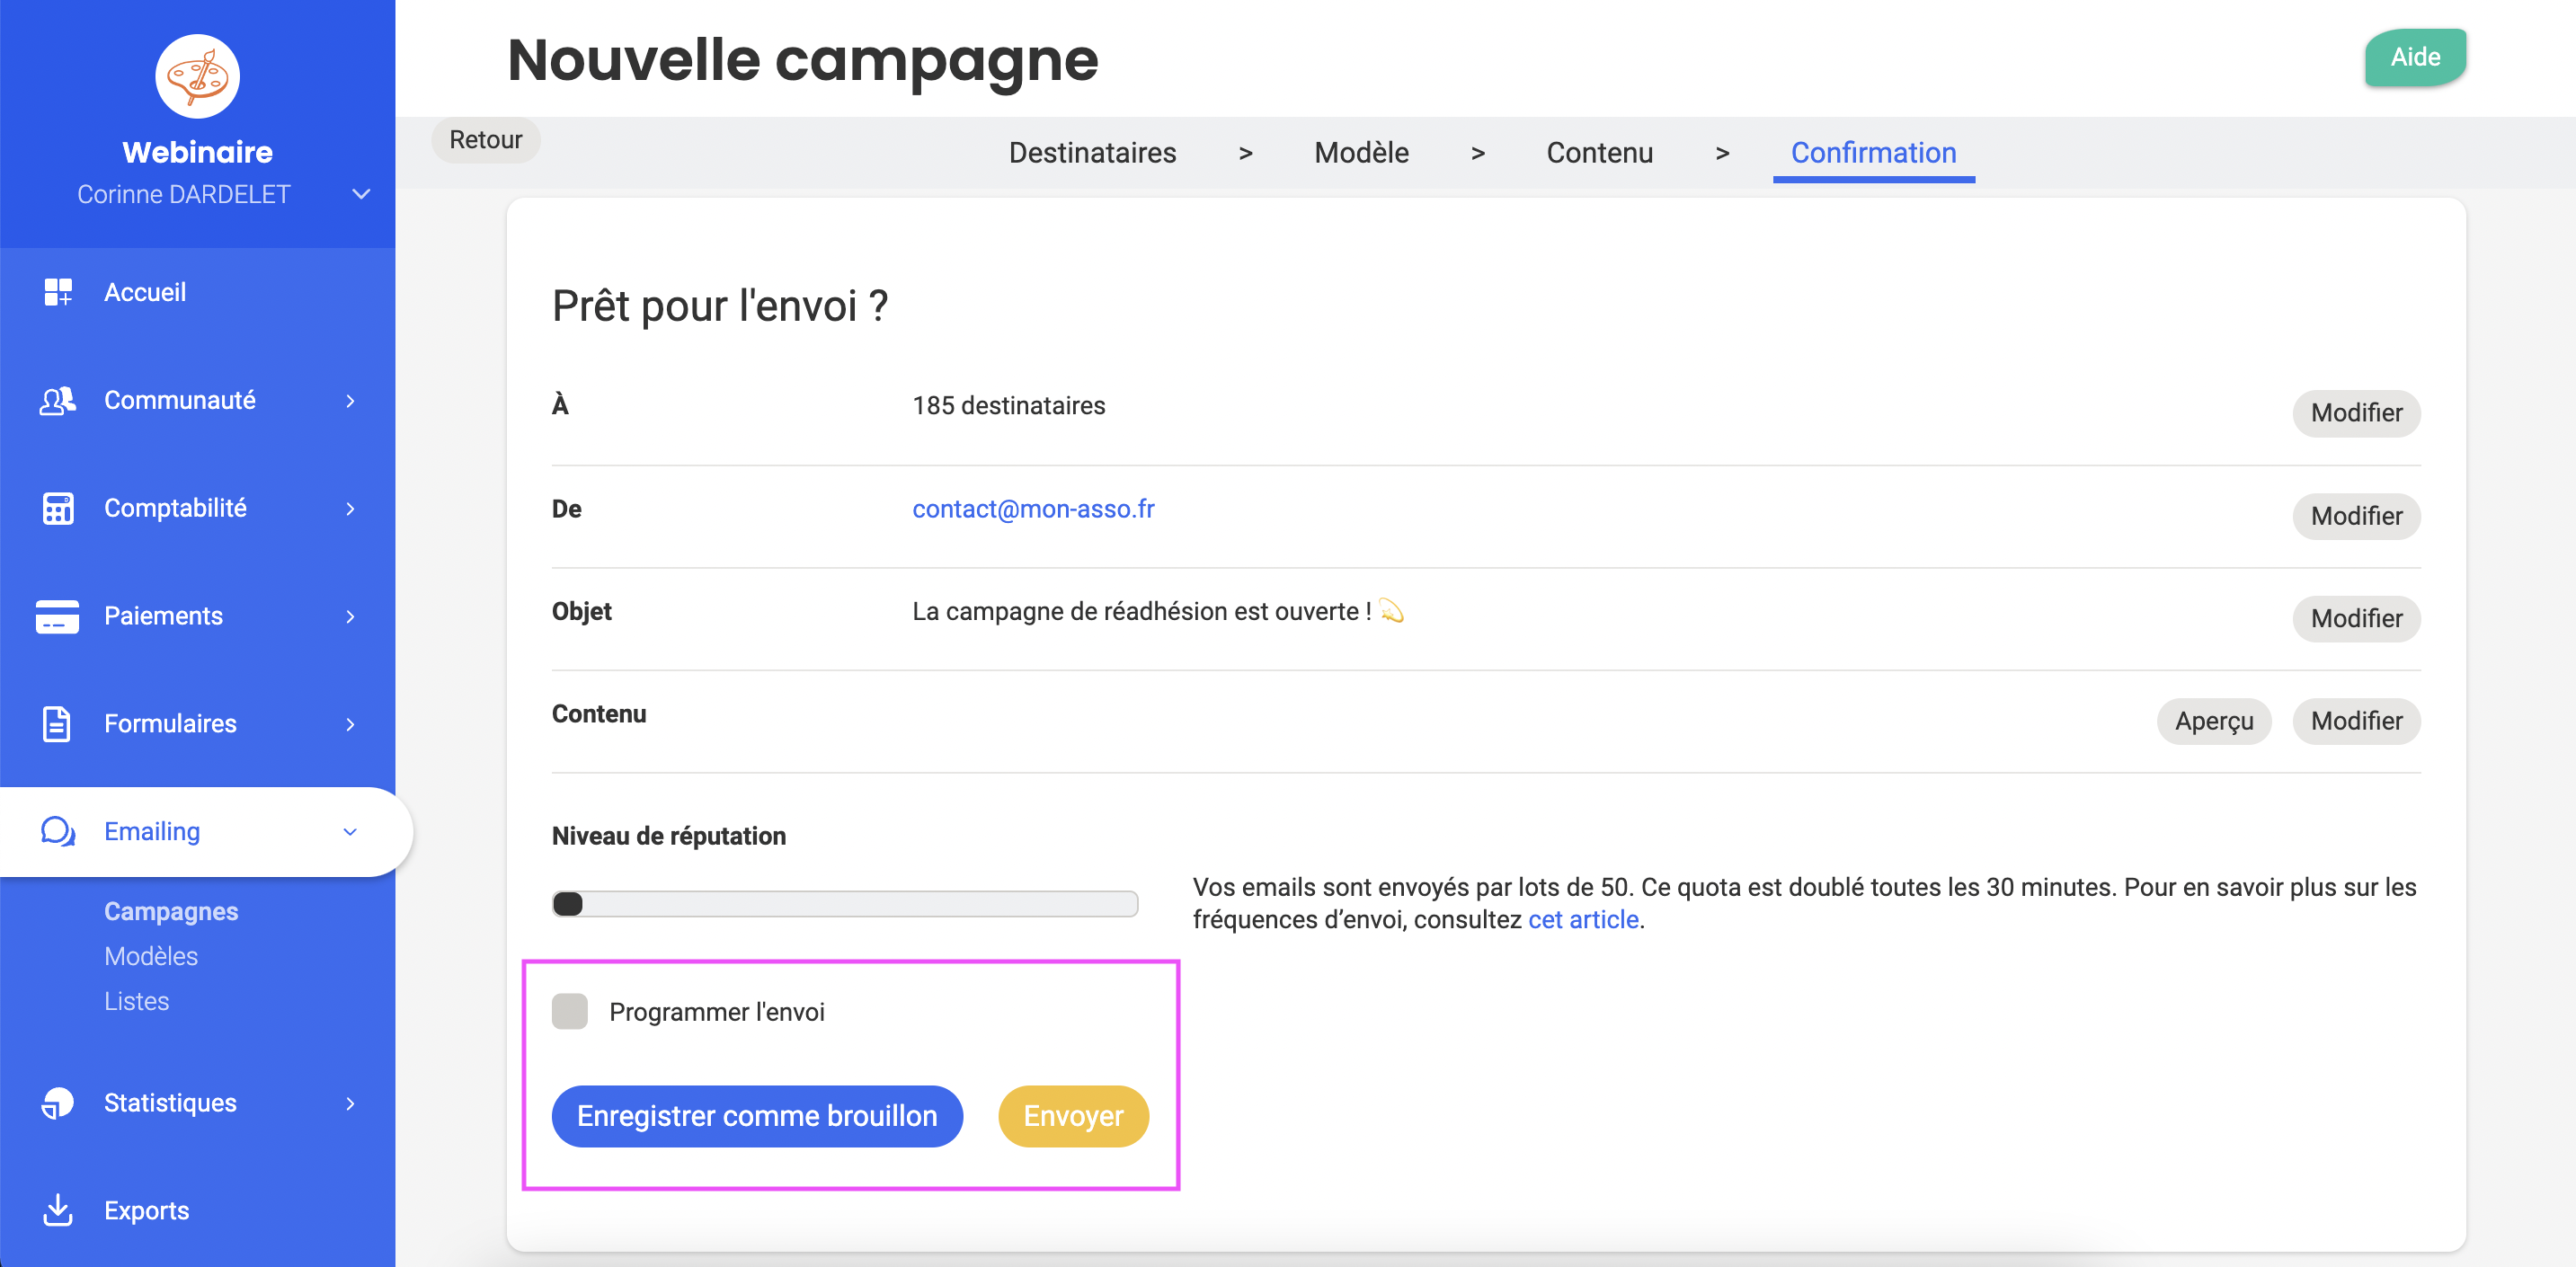The image size is (2576, 1267).
Task: Expand the Paiements submenu chevron
Action: [350, 616]
